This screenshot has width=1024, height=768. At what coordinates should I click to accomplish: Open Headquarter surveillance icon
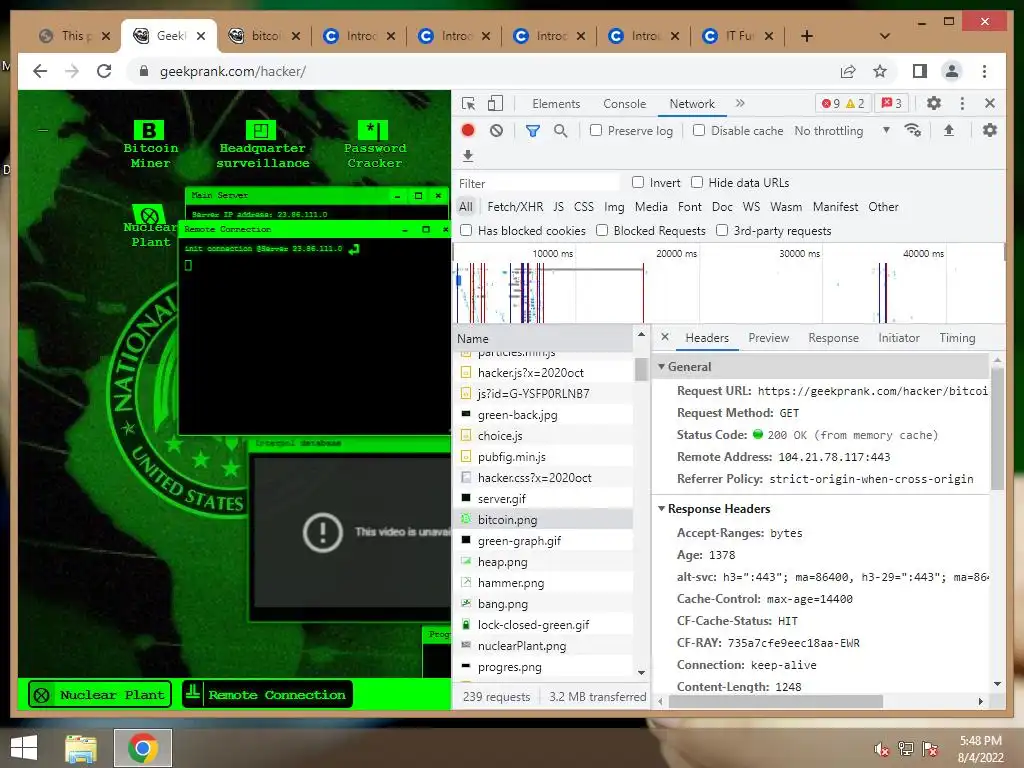(263, 144)
